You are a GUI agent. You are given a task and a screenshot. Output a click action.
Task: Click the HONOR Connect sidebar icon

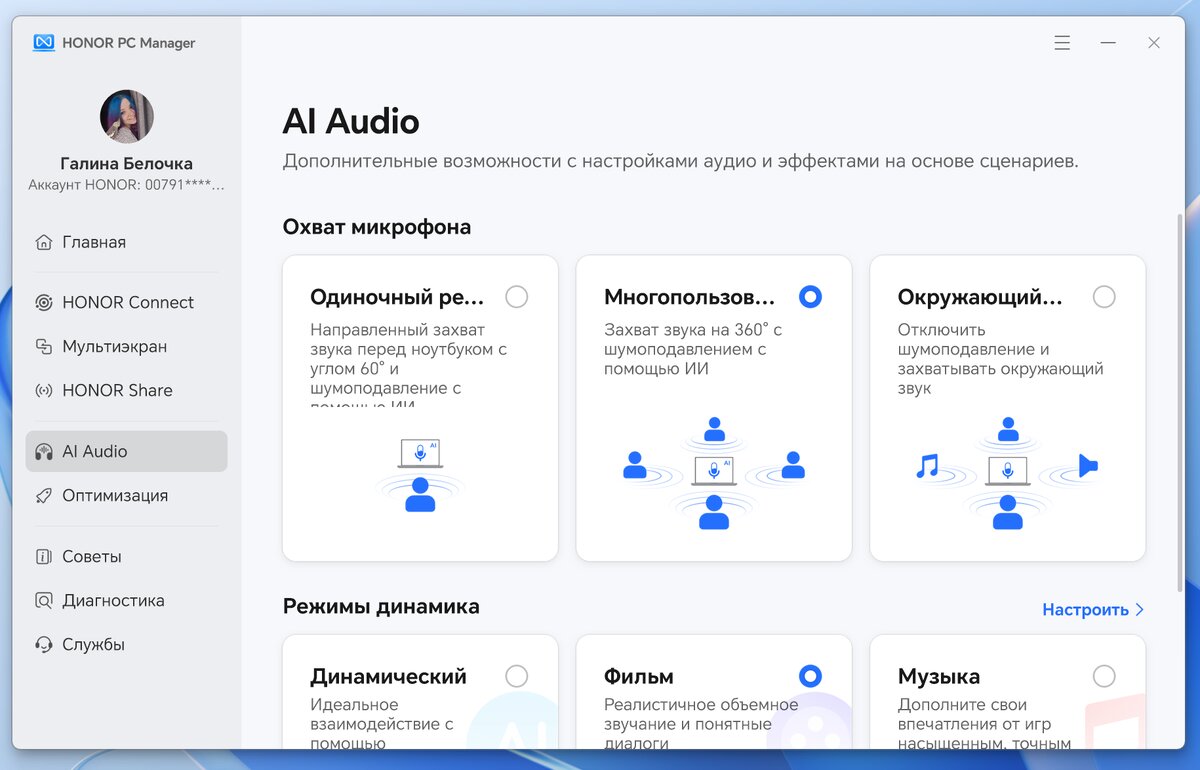click(x=43, y=302)
